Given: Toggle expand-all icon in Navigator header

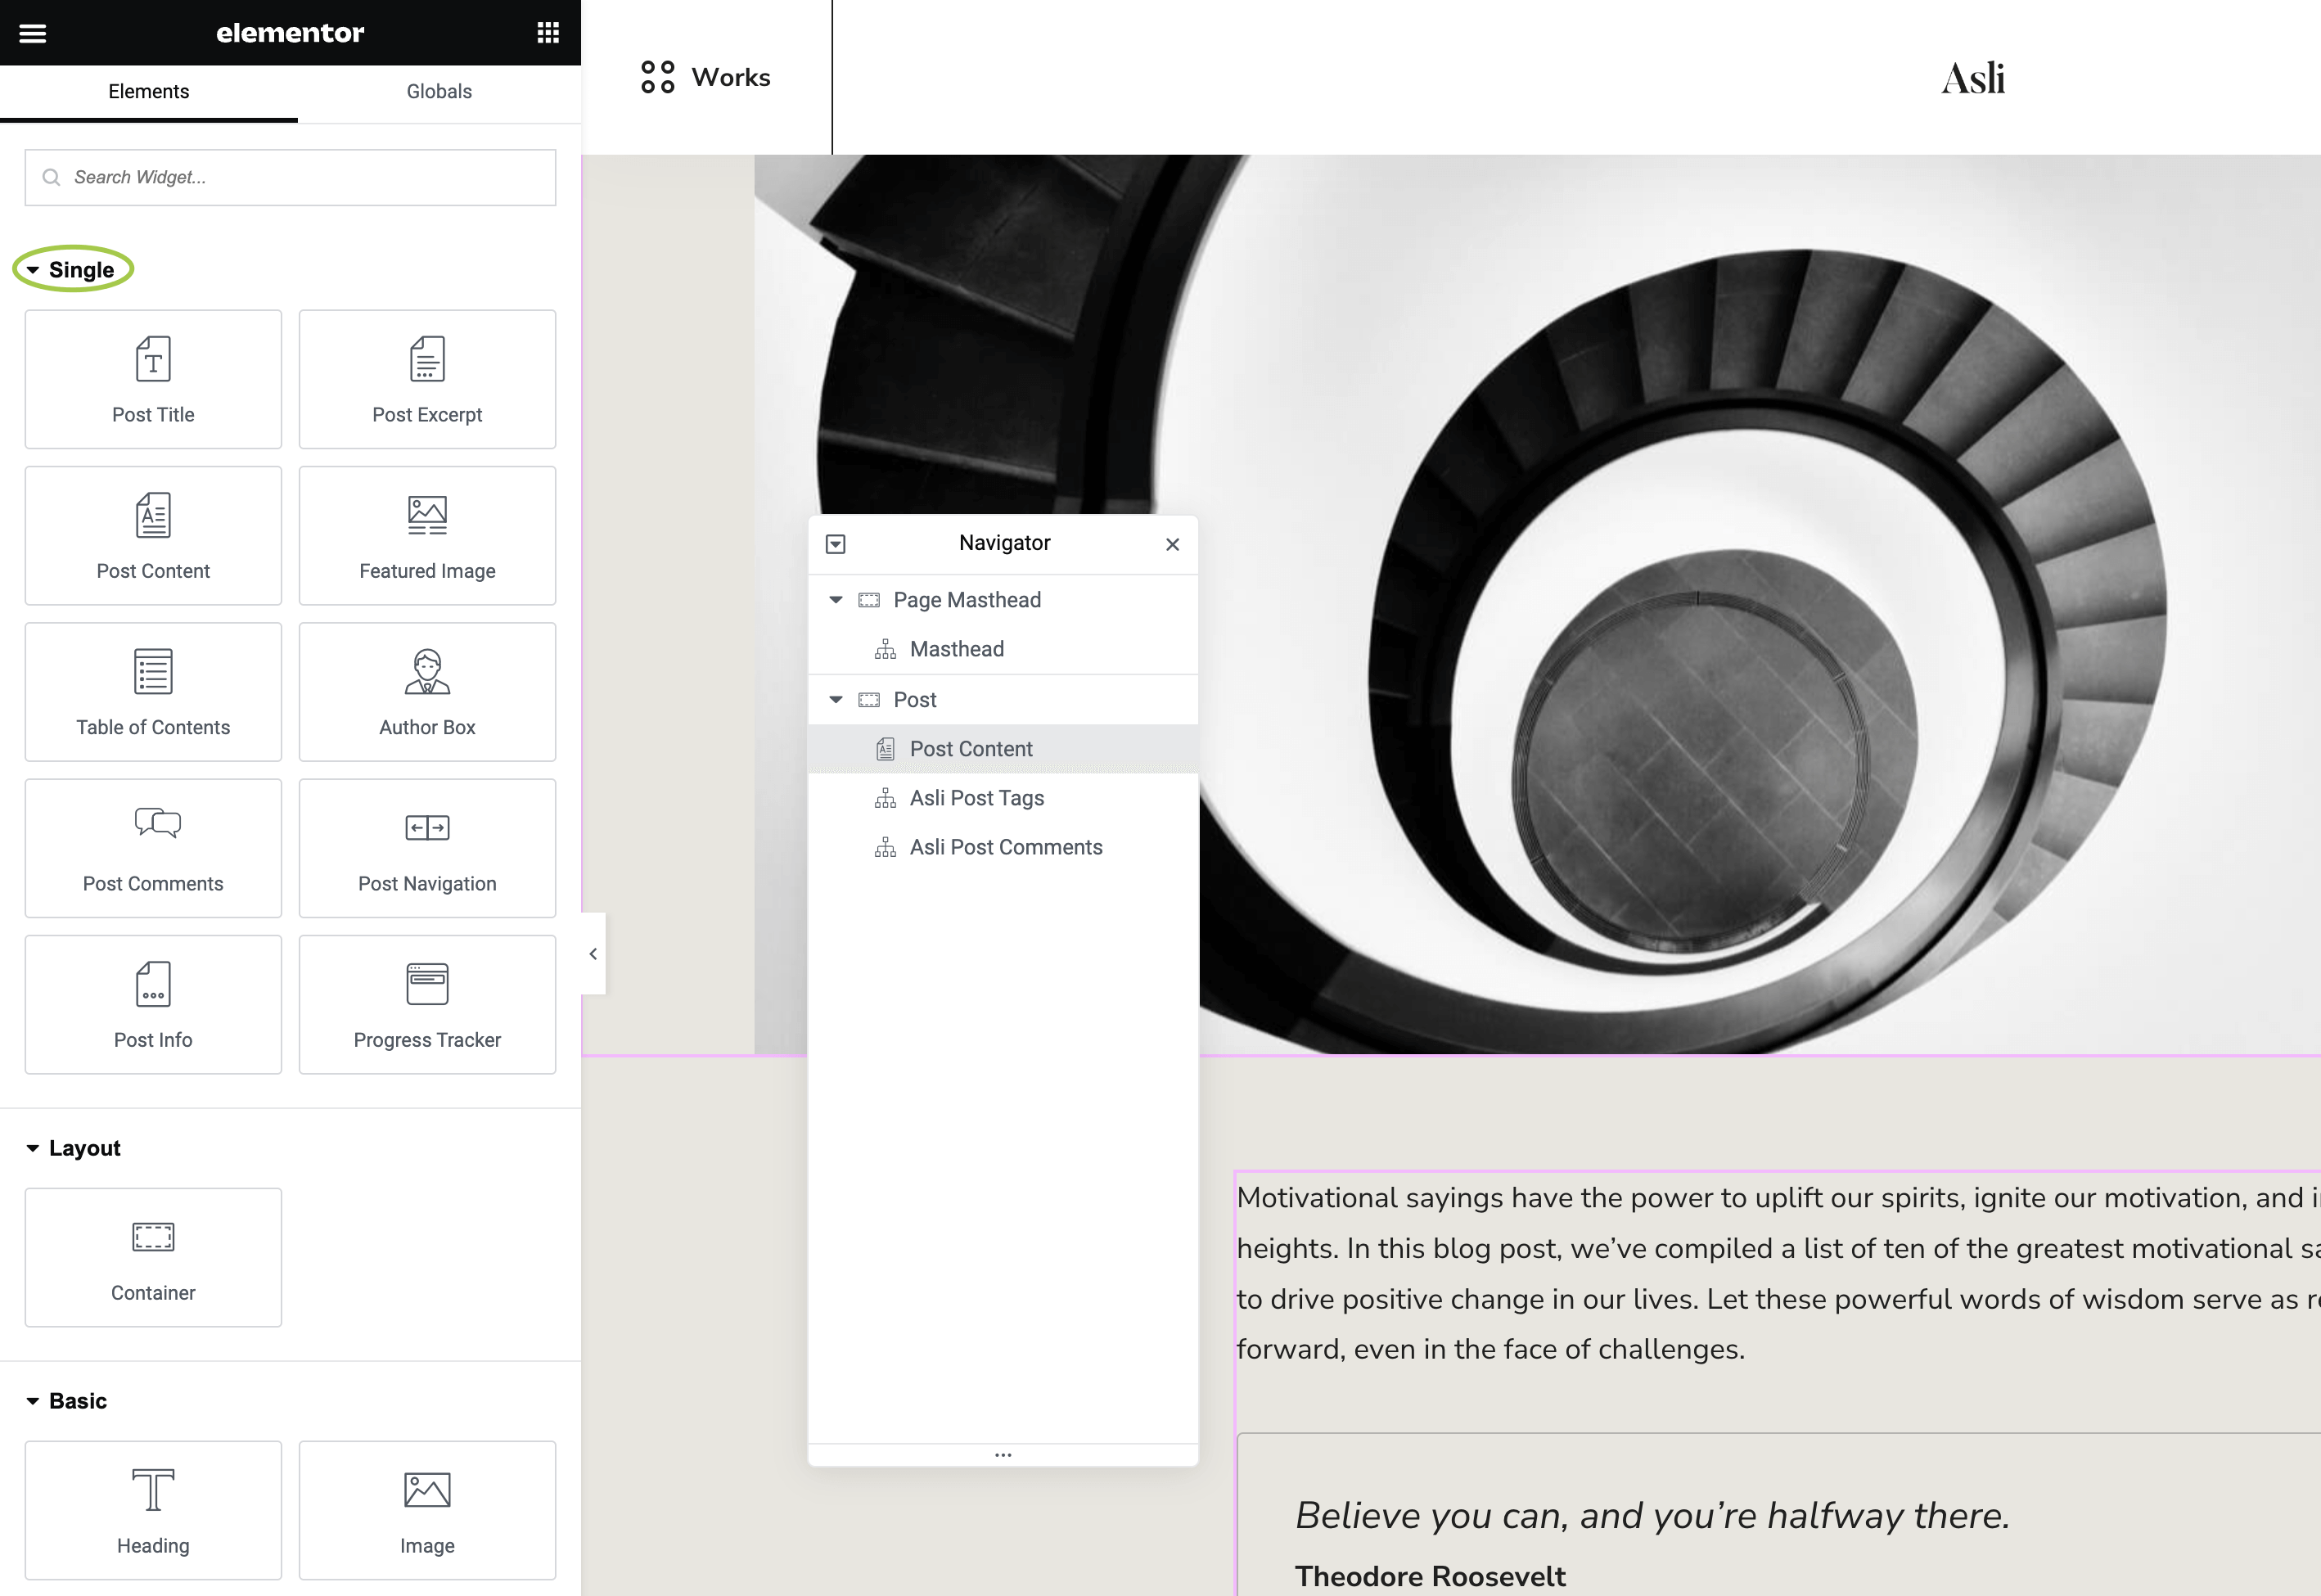Looking at the screenshot, I should click(836, 544).
